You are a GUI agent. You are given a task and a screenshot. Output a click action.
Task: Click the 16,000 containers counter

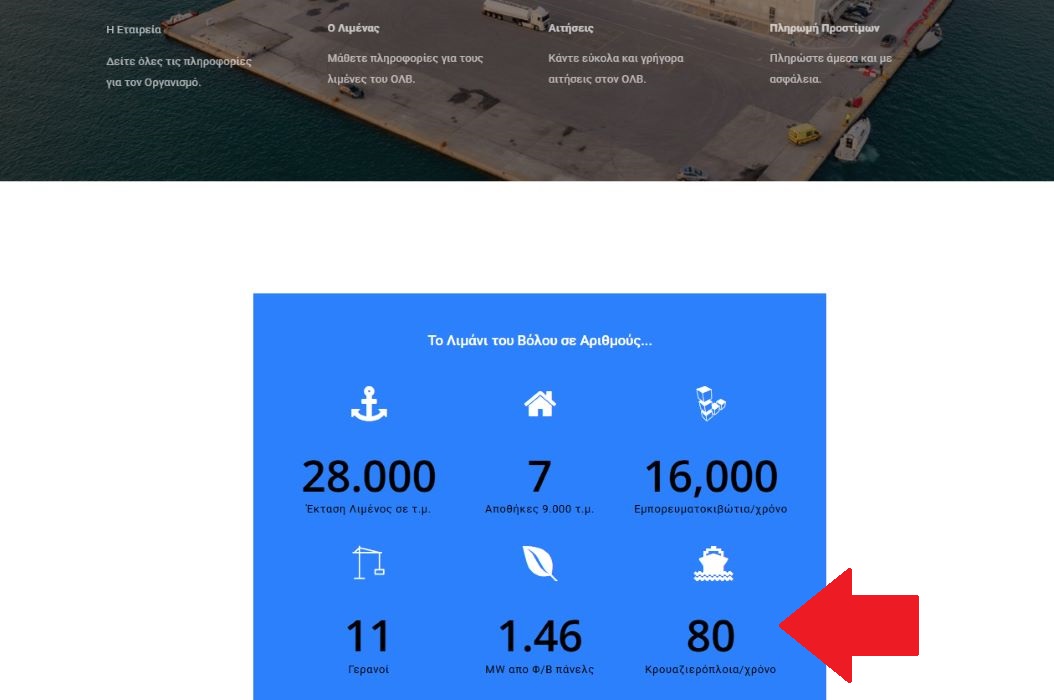711,477
